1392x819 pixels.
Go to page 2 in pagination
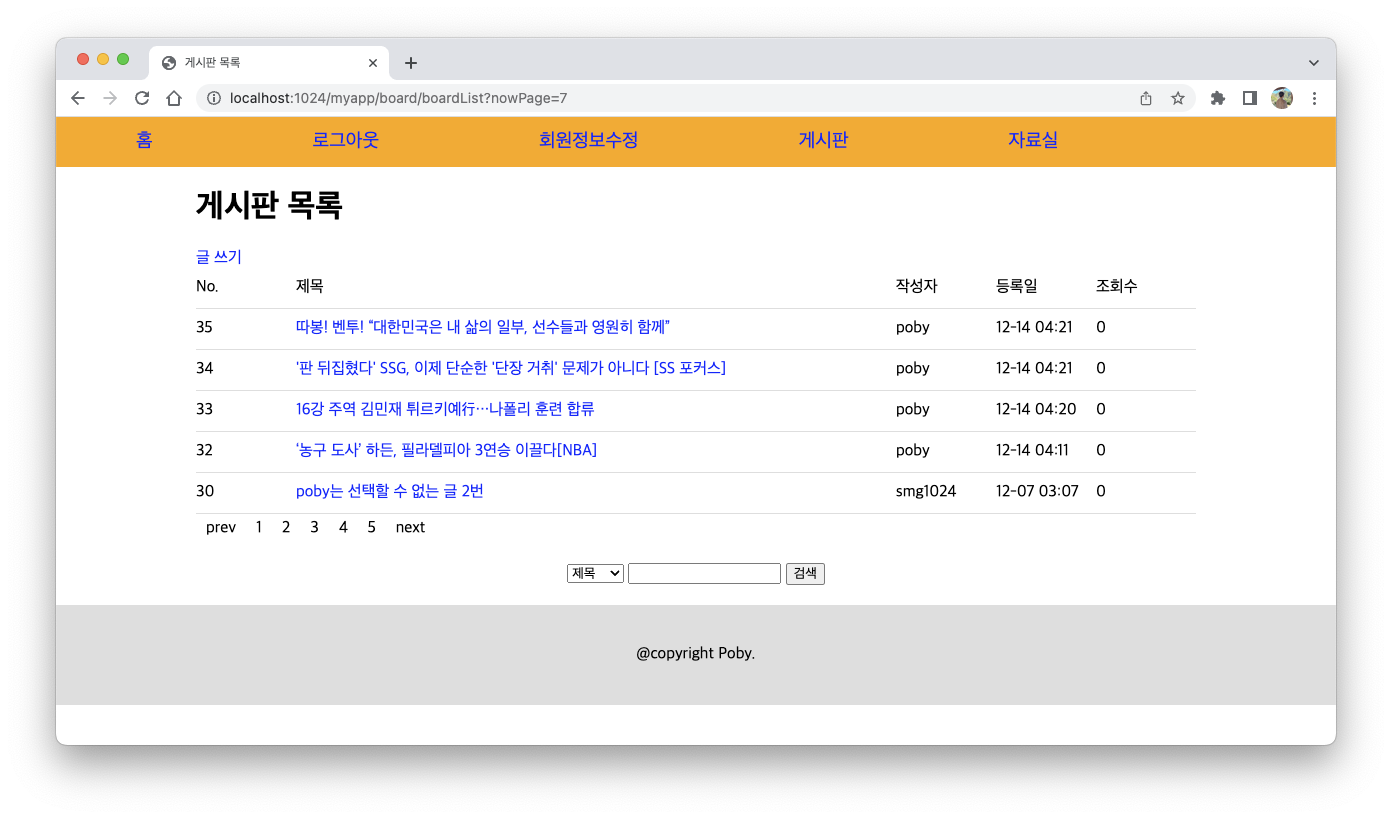click(286, 527)
